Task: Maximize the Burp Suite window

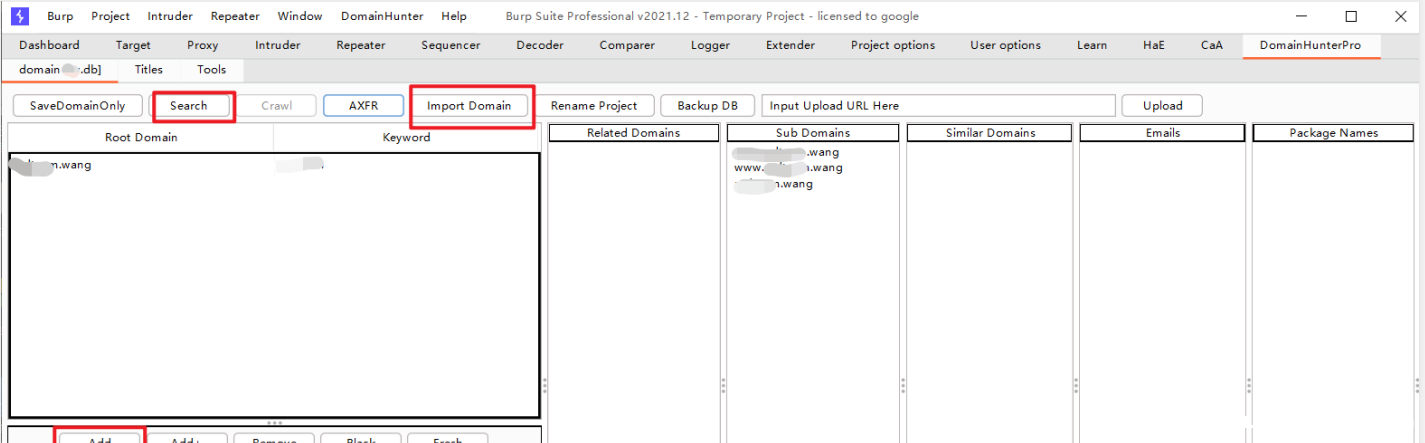Action: (x=1351, y=16)
